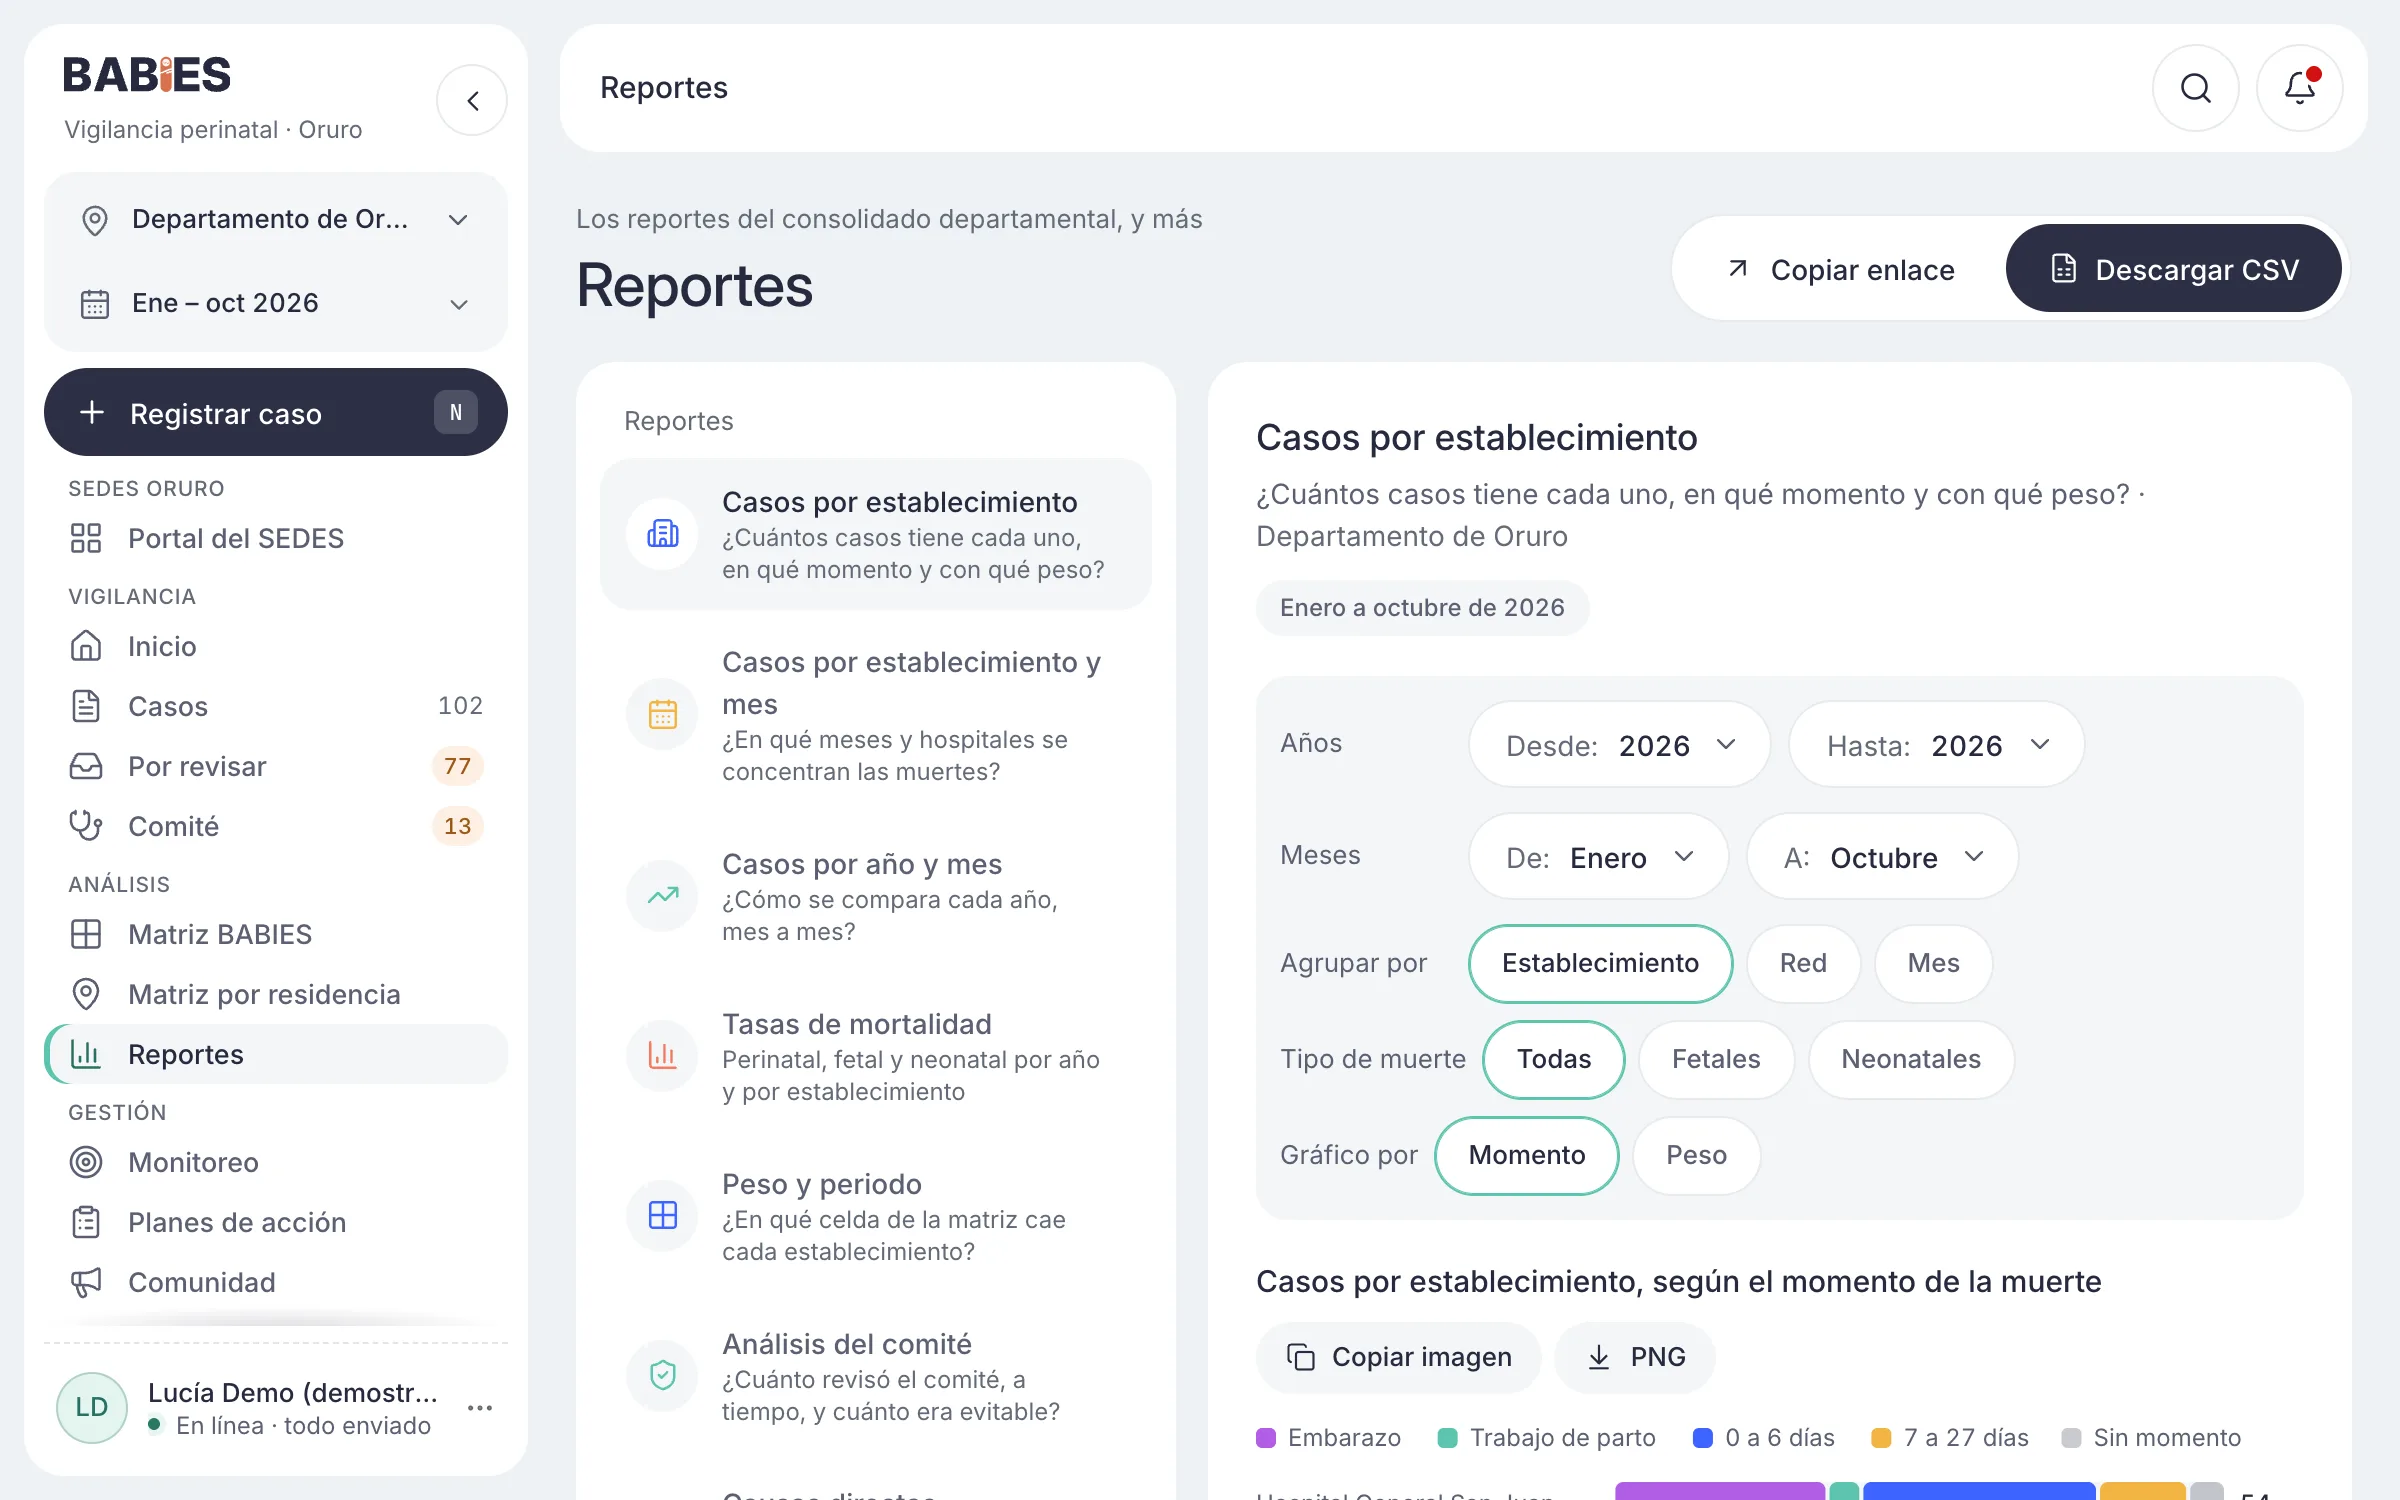This screenshot has height=1500, width=2400.
Task: Open the De: Enero month dropdown
Action: pyautogui.click(x=1598, y=857)
